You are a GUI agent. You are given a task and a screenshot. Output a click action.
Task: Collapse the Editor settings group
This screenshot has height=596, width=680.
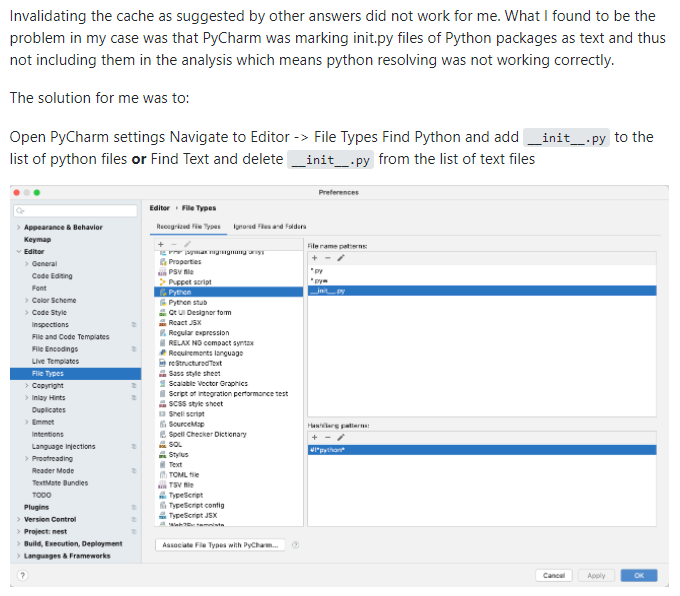19,252
